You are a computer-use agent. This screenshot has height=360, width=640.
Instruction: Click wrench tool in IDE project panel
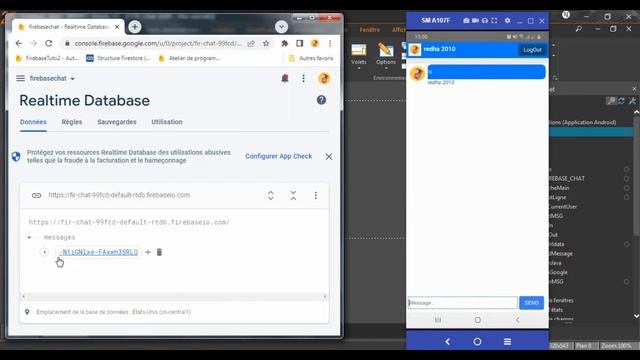point(632,100)
